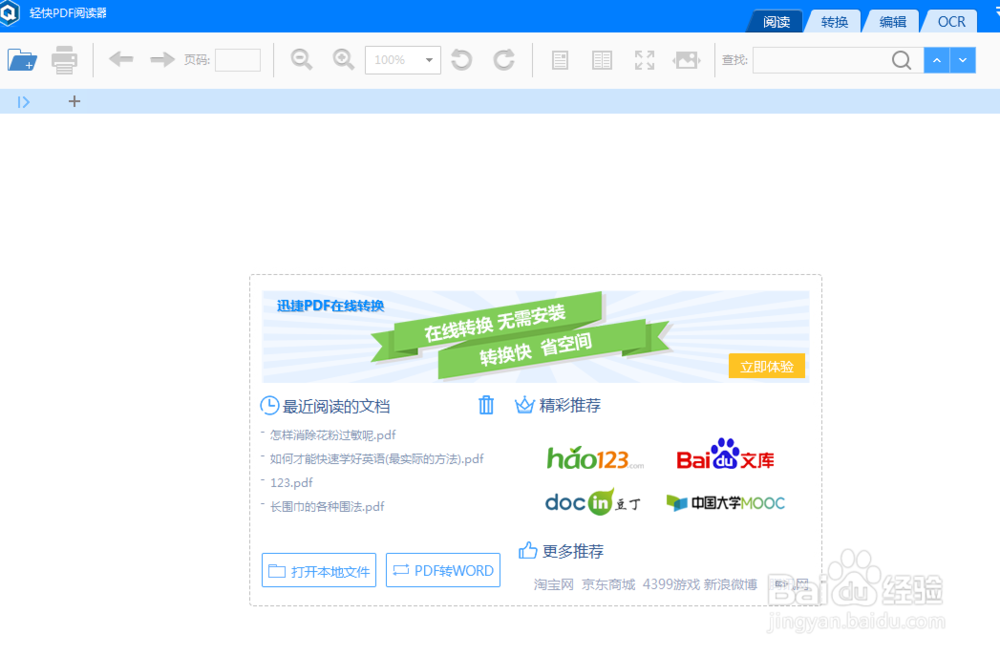Open a PDF file with the folder icon
This screenshot has width=1000, height=656.
pyautogui.click(x=22, y=59)
